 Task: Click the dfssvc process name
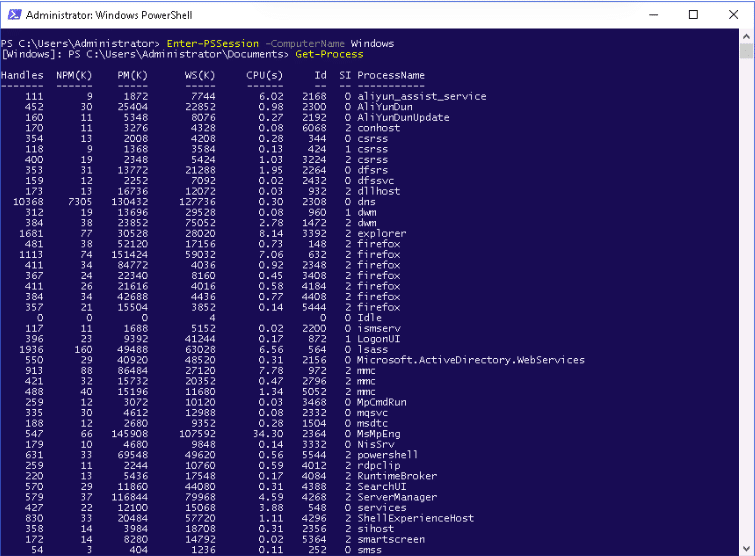point(376,181)
